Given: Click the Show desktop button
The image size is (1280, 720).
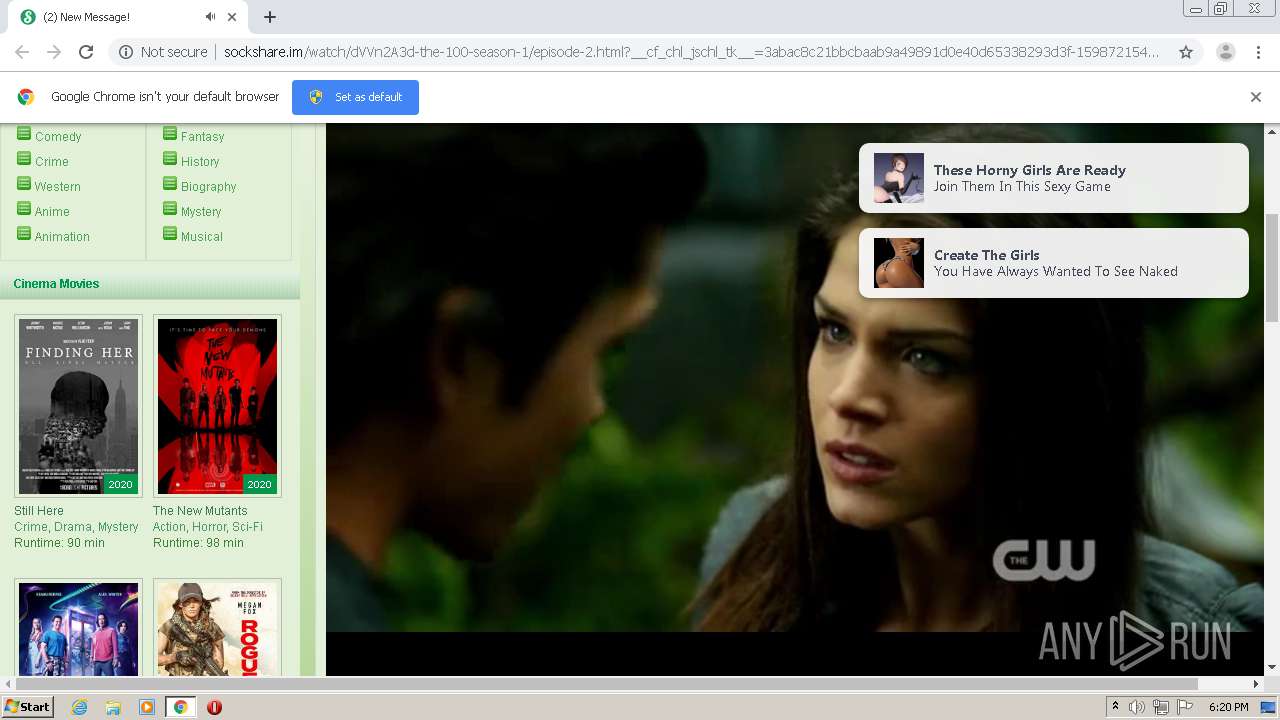Looking at the screenshot, I should 1268,707.
